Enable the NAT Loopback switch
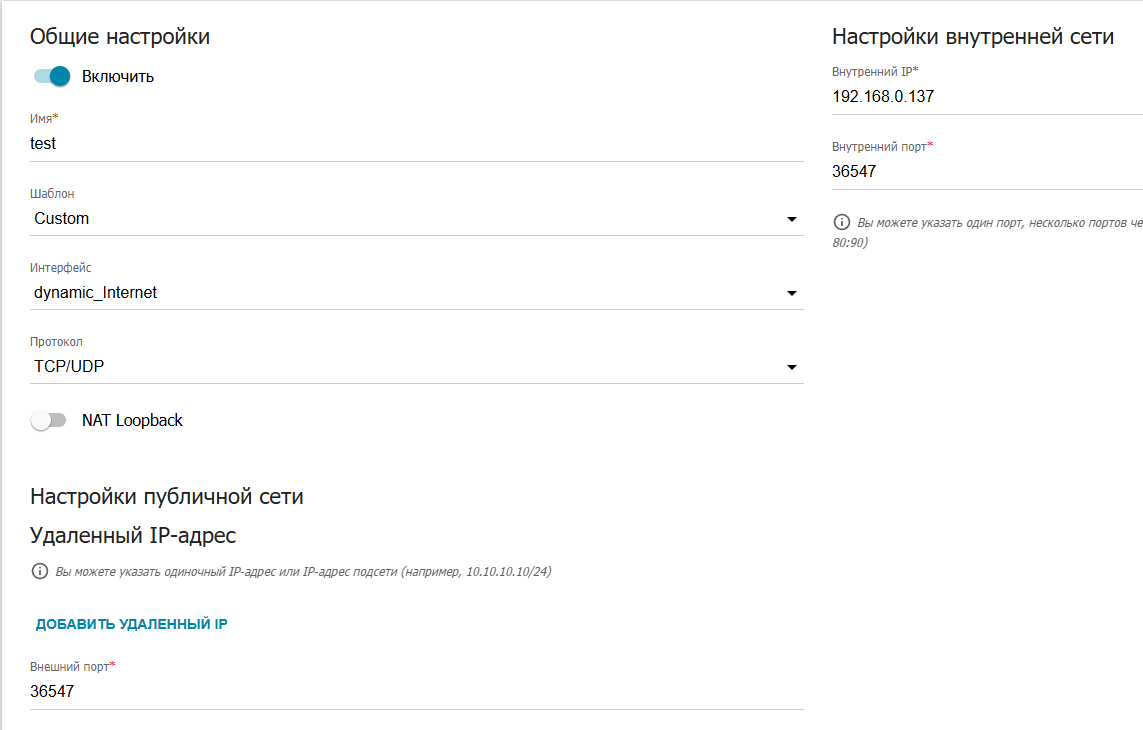Image resolution: width=1143 pixels, height=730 pixels. [x=48, y=421]
